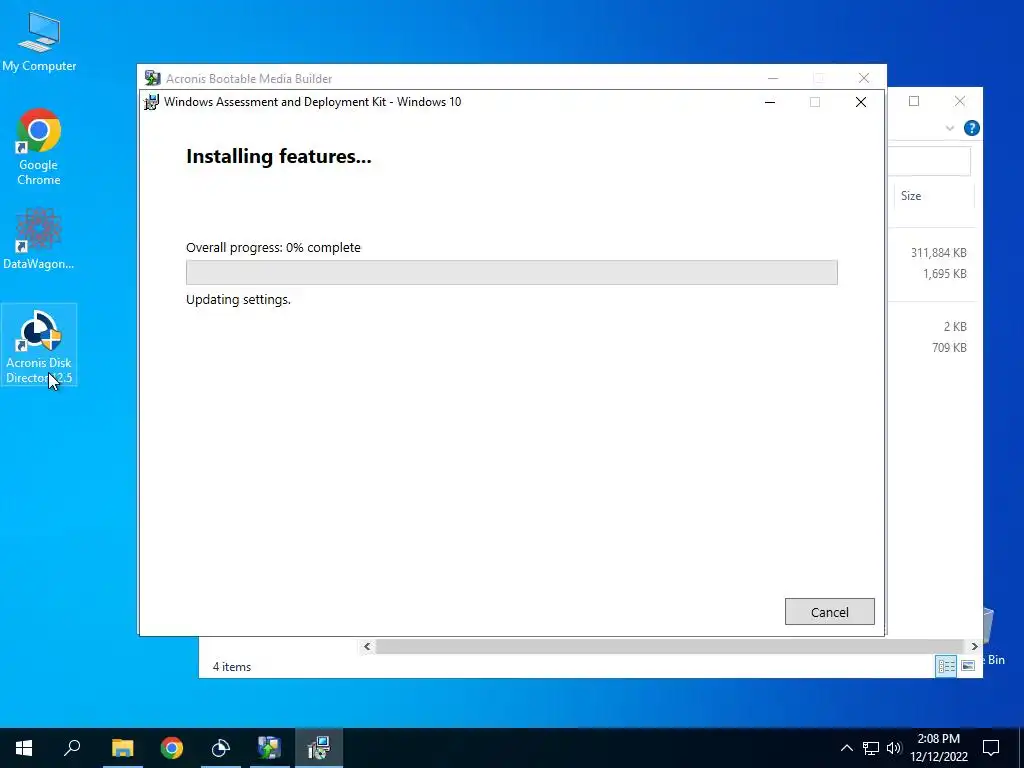This screenshot has width=1024, height=768.
Task: Open network status tray icon
Action: coord(871,748)
